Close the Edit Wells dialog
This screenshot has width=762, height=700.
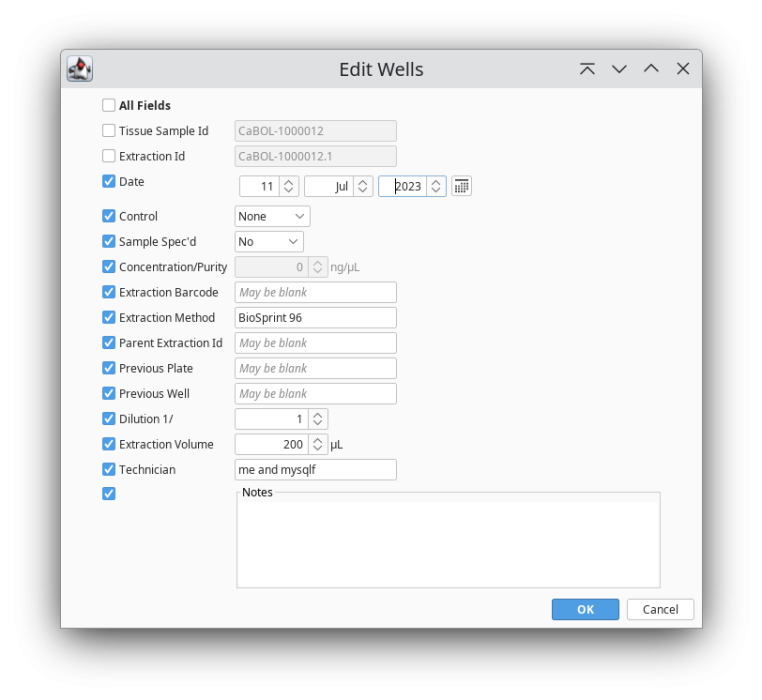coord(683,69)
